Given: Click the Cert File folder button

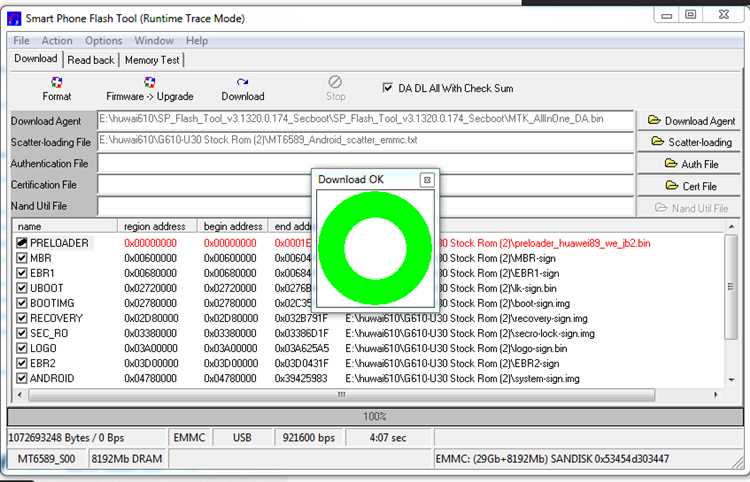Looking at the screenshot, I should 690,186.
